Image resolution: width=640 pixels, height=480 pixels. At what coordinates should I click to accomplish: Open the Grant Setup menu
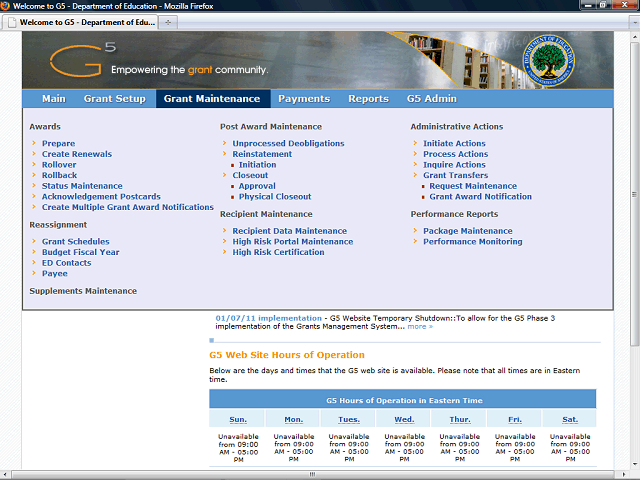[x=114, y=99]
